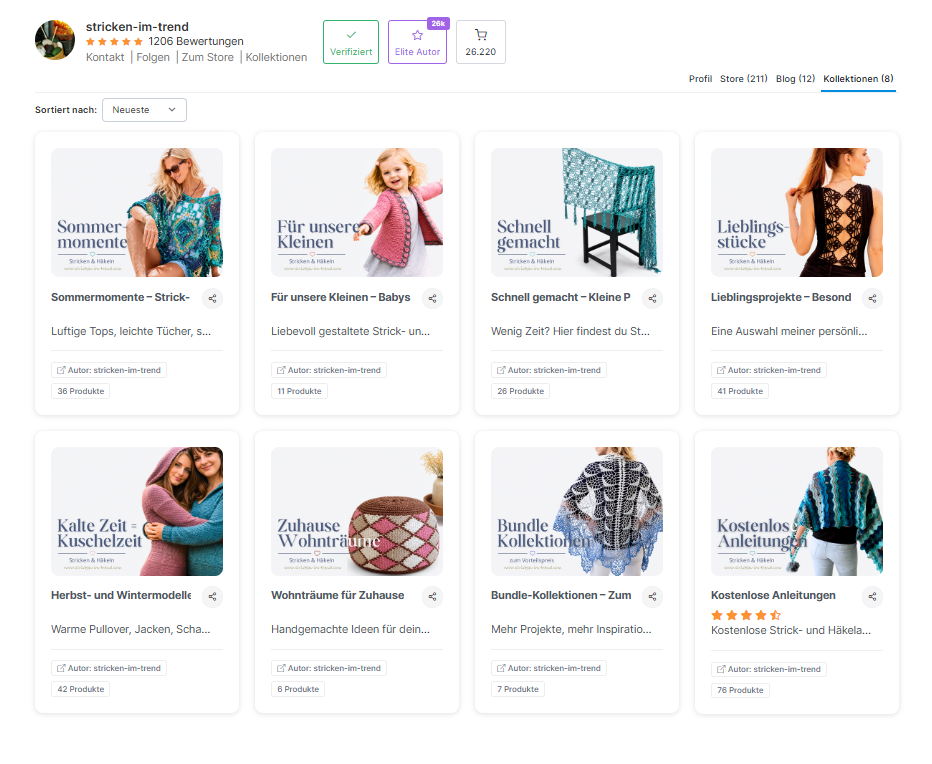Share the Für unsere Kleinen collection

coord(432,298)
